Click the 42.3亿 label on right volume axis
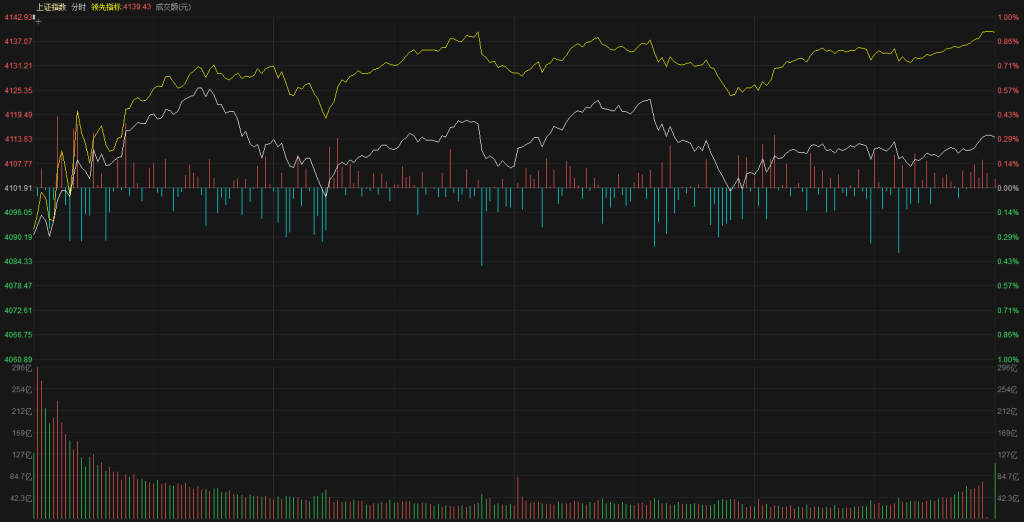This screenshot has width=1024, height=522. (1008, 497)
